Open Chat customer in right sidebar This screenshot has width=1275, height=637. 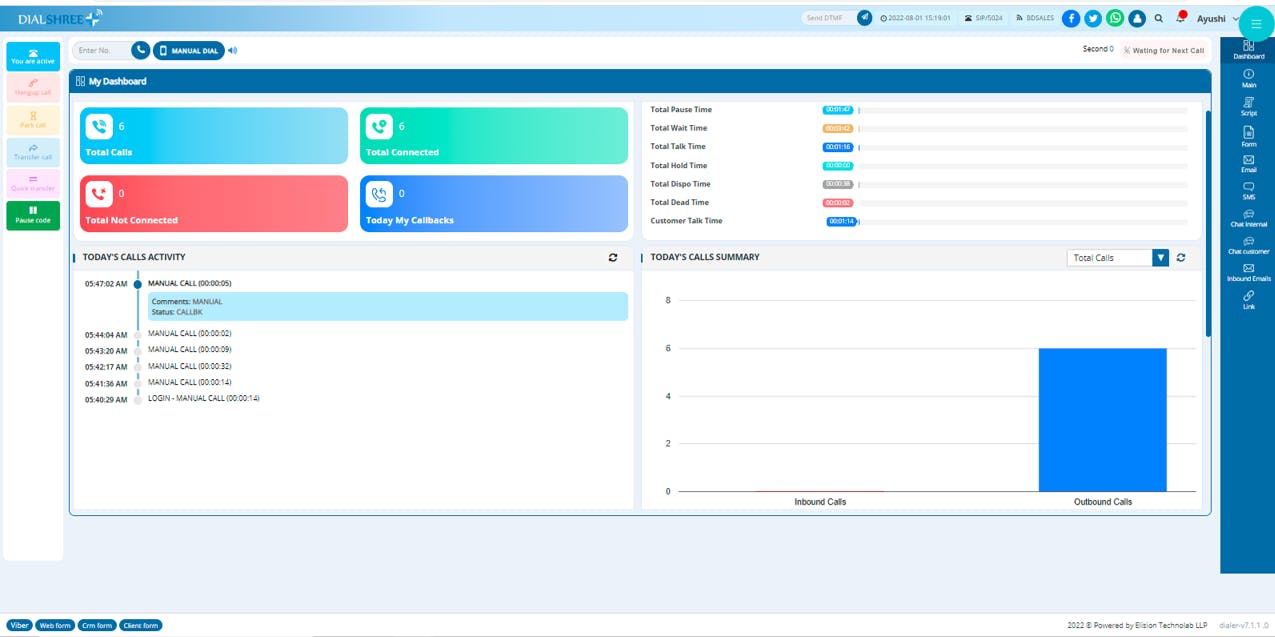coord(1249,245)
